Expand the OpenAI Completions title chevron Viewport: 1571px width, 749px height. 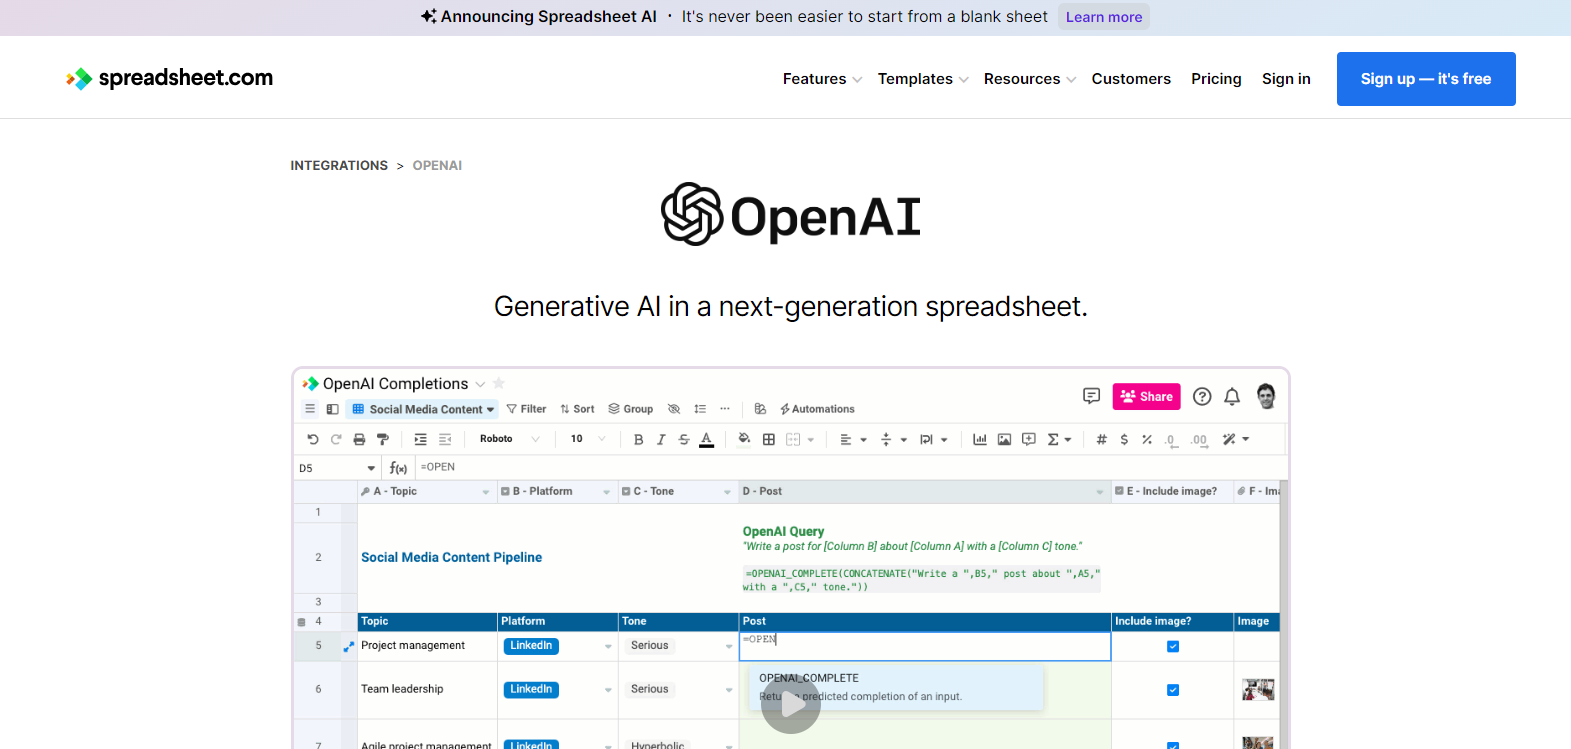pyautogui.click(x=480, y=384)
